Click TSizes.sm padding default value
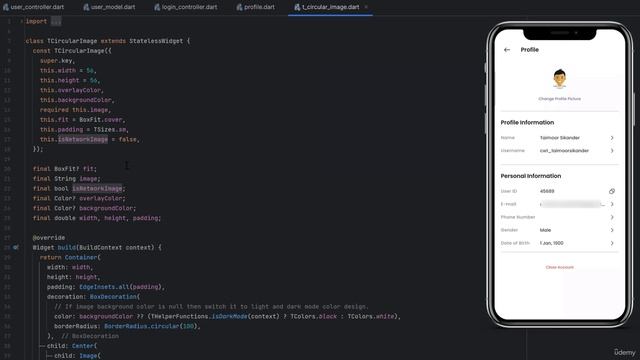The height and width of the screenshot is (360, 640). [110, 129]
